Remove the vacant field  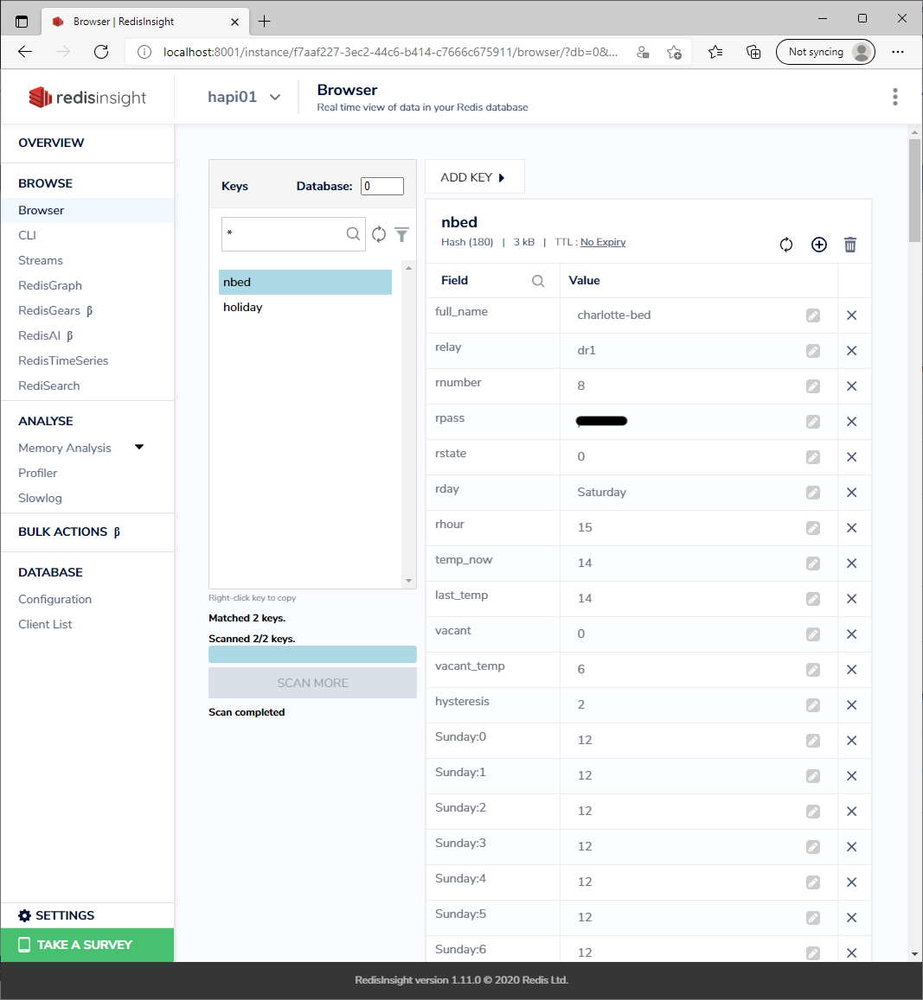(852, 634)
